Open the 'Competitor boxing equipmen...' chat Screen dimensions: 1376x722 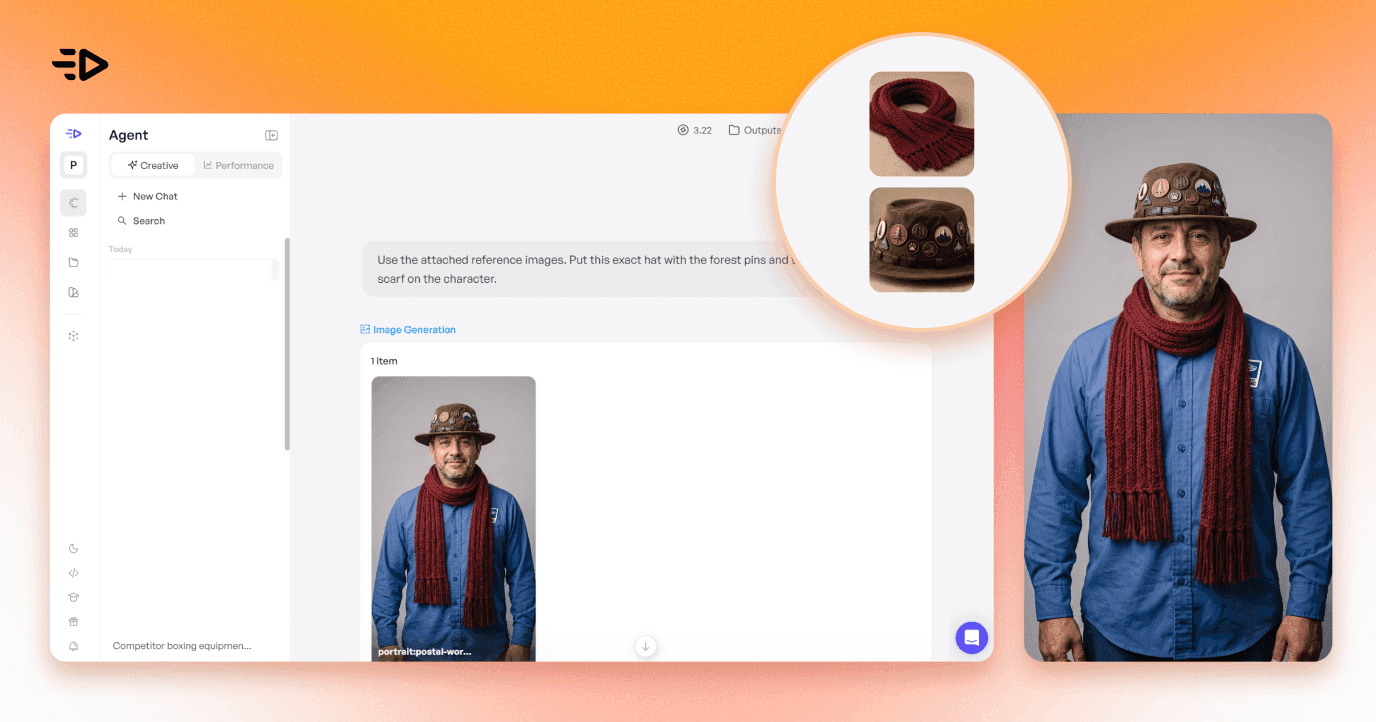(182, 646)
